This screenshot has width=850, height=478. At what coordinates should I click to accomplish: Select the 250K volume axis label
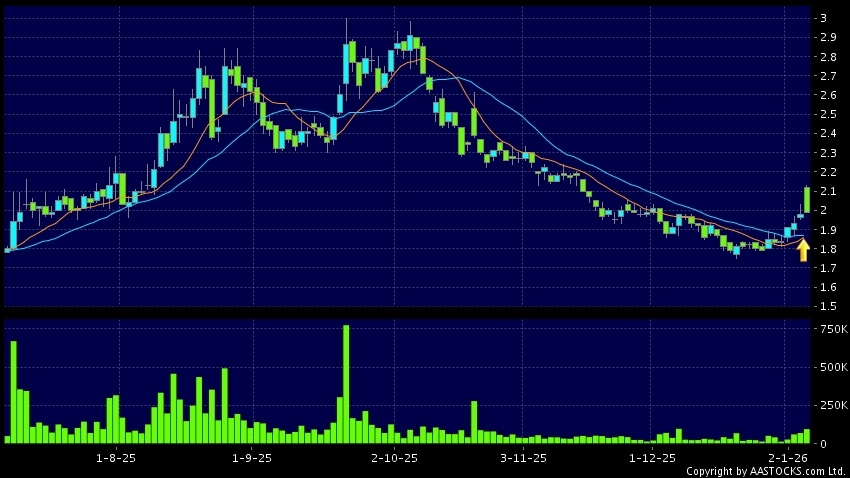coord(832,405)
